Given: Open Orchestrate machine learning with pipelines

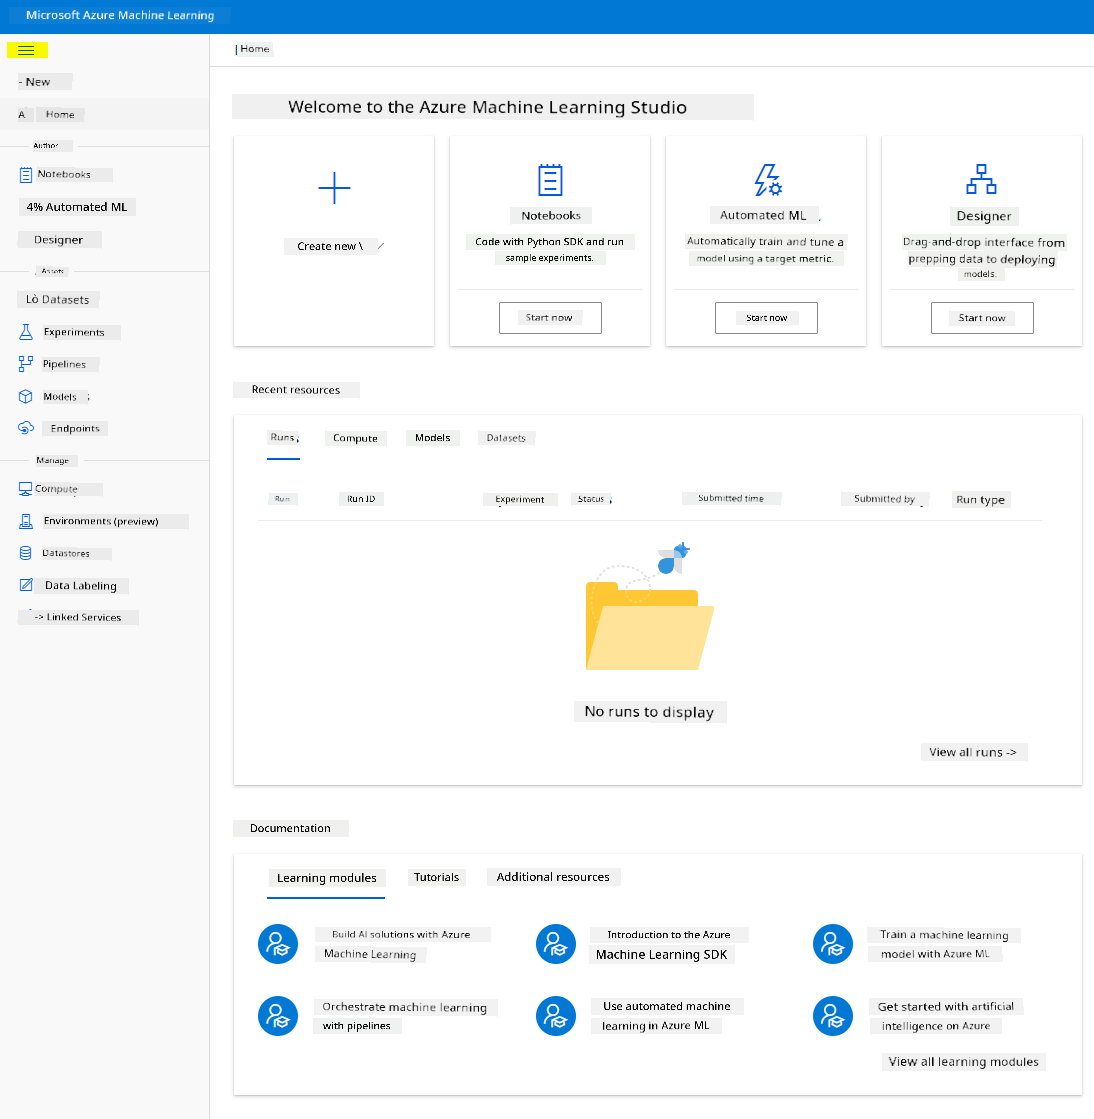Looking at the screenshot, I should (405, 1016).
